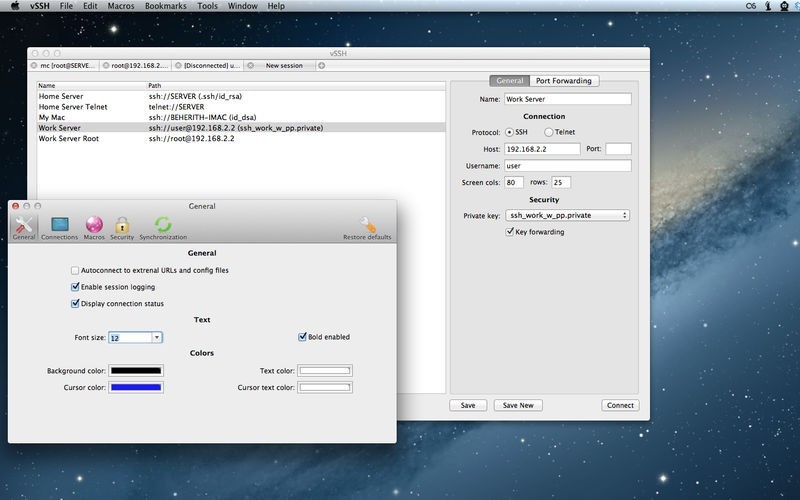Select Home Server Telnet in the list
The width and height of the screenshot is (800, 500).
coord(73,106)
